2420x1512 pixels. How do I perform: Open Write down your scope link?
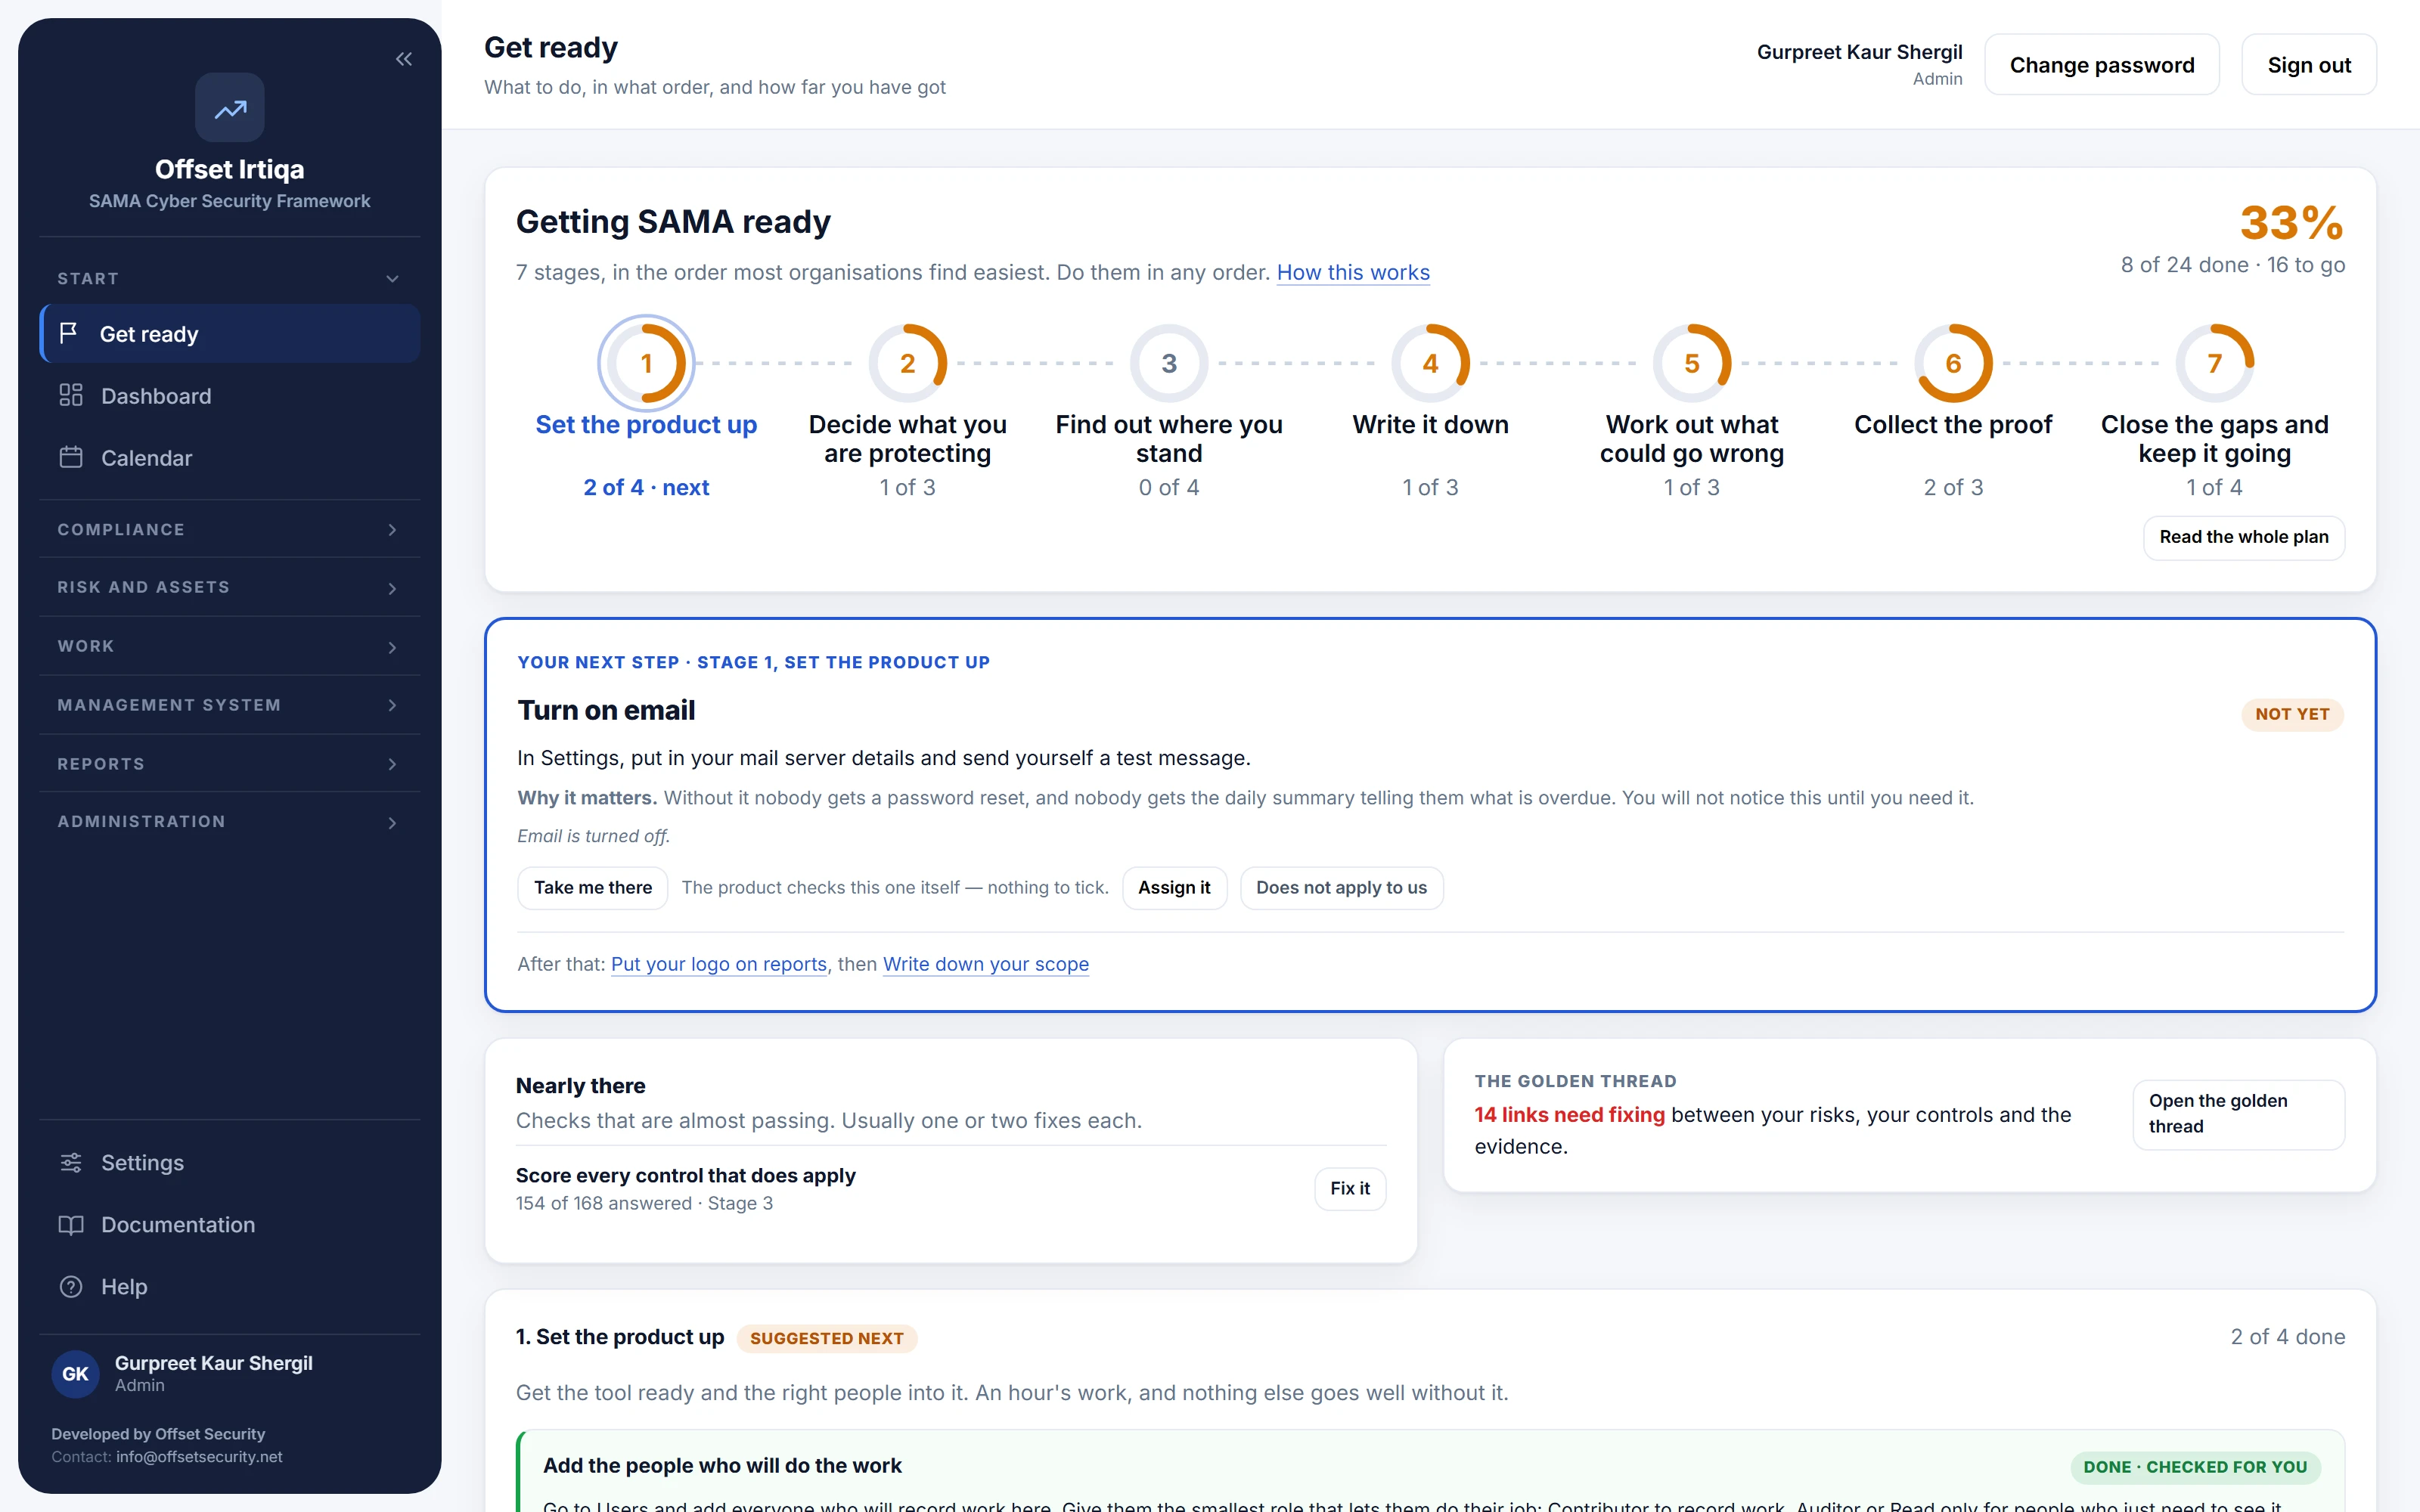click(985, 964)
